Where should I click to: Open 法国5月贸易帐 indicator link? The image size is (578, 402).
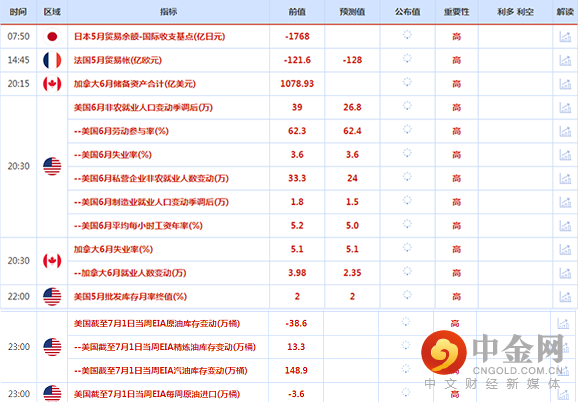[x=118, y=60]
